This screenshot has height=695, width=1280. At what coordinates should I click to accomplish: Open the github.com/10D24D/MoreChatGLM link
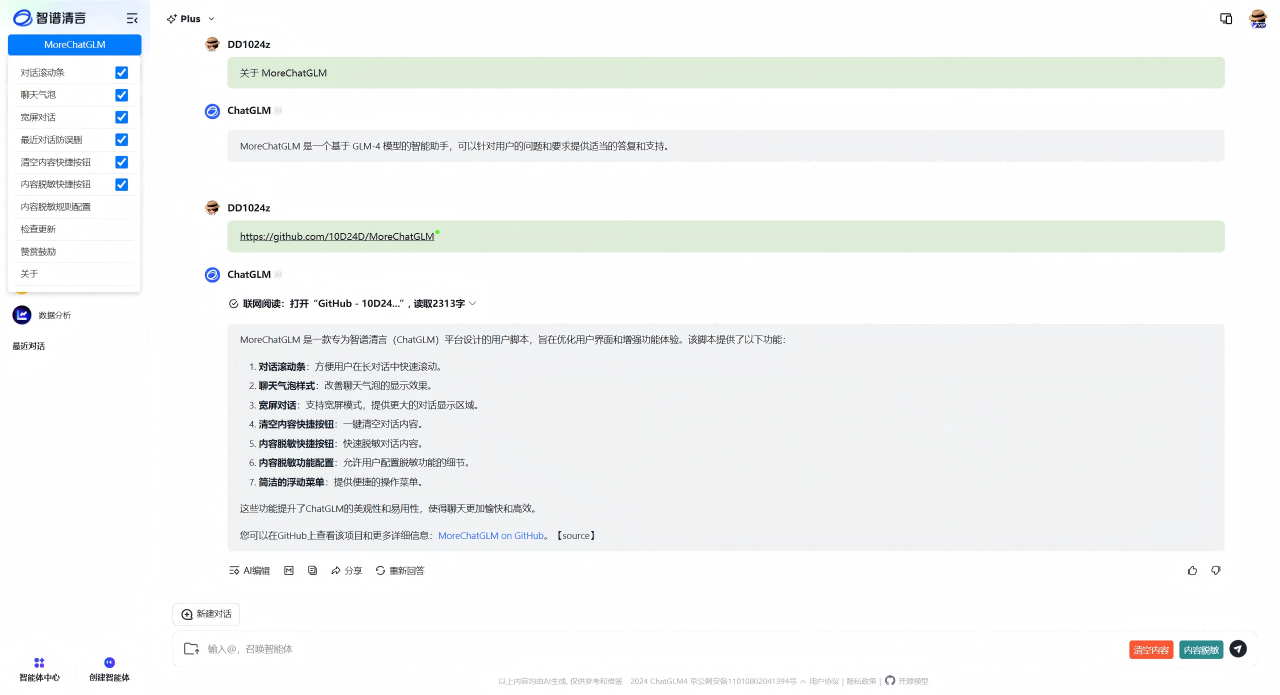[337, 236]
